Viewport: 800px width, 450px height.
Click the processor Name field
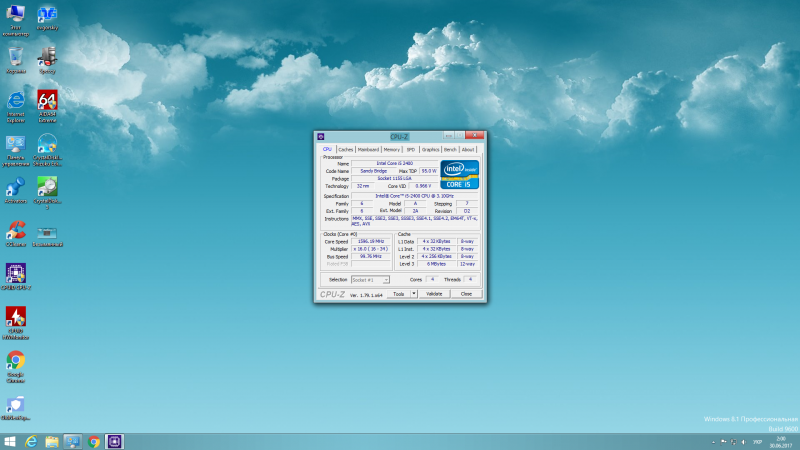click(394, 163)
